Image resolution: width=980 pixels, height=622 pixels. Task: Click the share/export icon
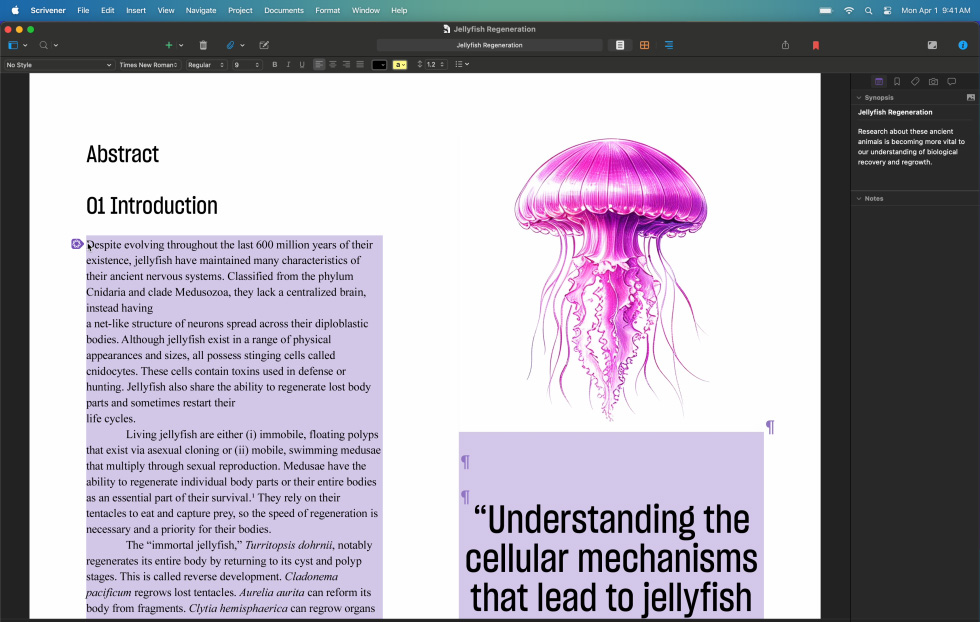[x=785, y=45]
